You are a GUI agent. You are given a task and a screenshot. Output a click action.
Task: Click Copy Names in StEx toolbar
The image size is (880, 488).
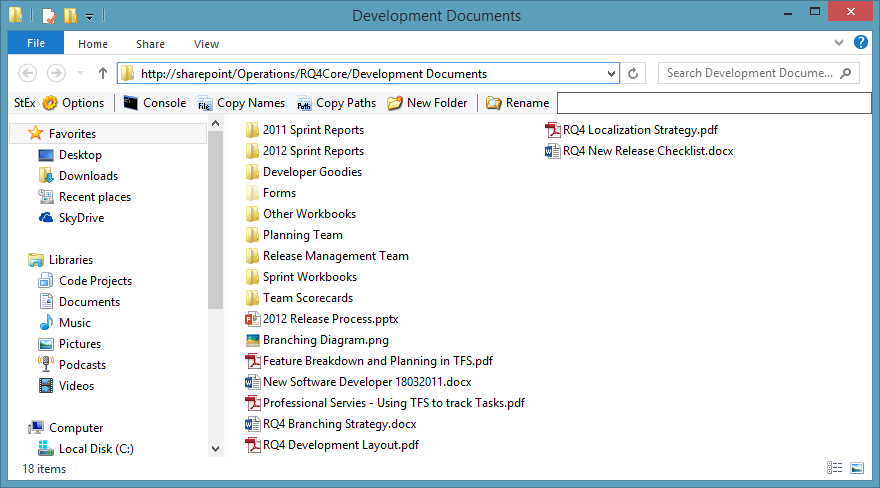pyautogui.click(x=241, y=103)
